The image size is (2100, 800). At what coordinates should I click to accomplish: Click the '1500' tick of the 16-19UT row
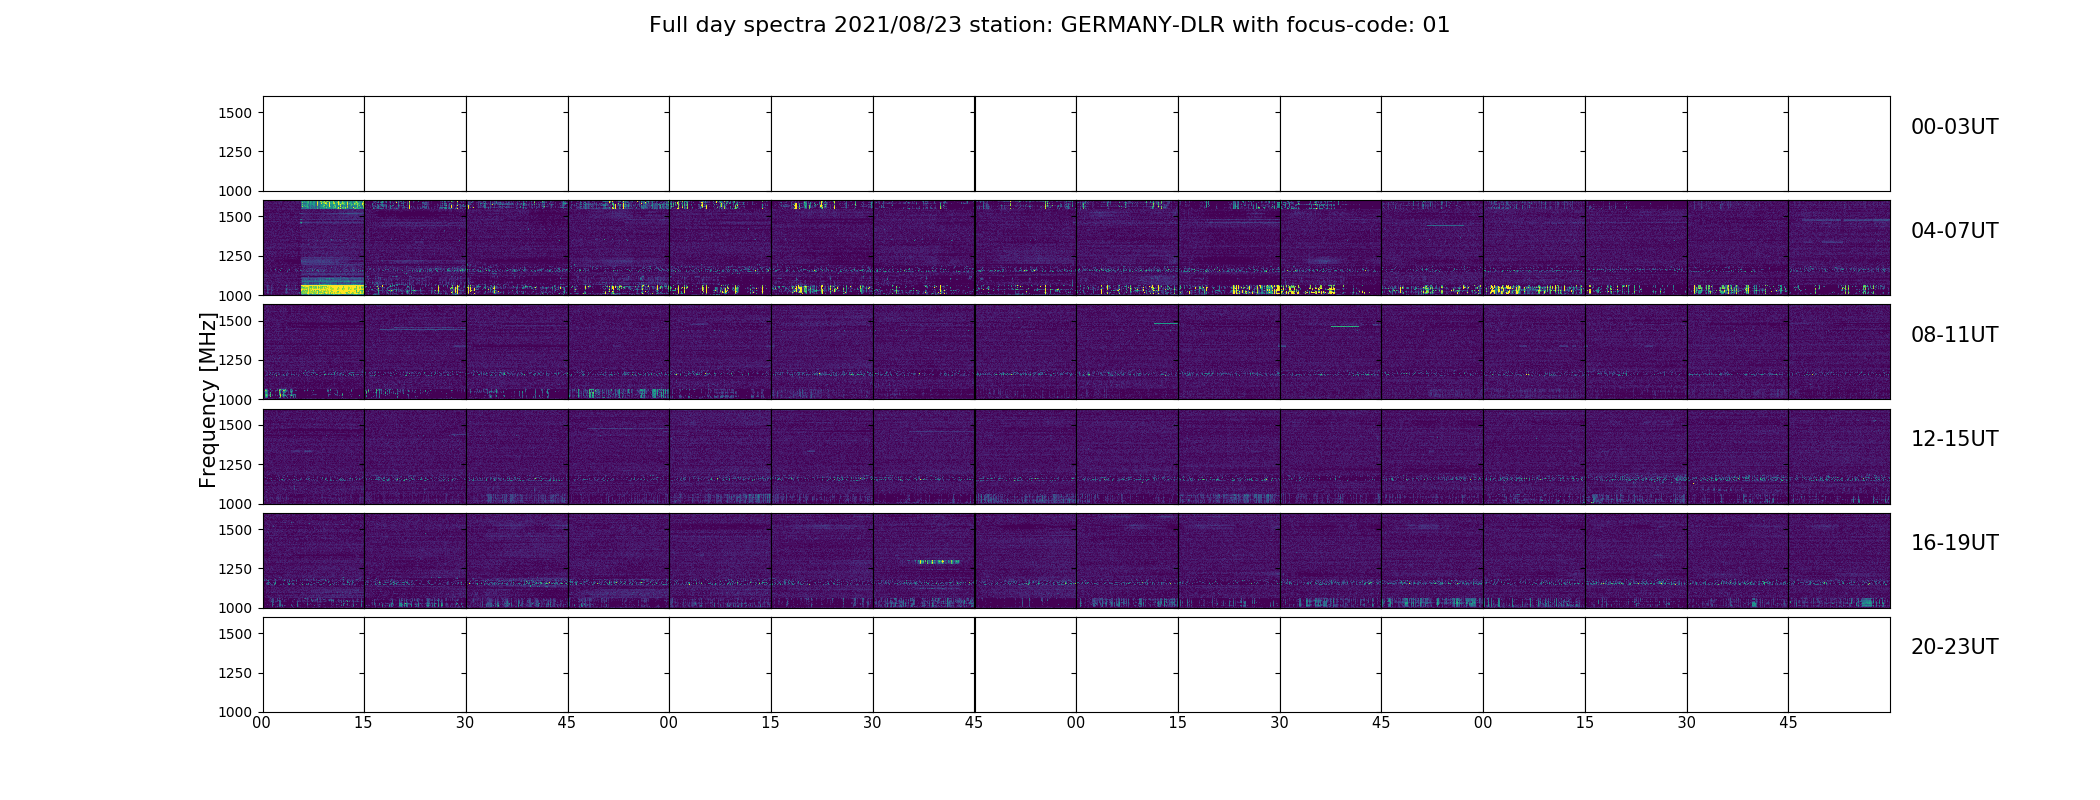click(235, 529)
